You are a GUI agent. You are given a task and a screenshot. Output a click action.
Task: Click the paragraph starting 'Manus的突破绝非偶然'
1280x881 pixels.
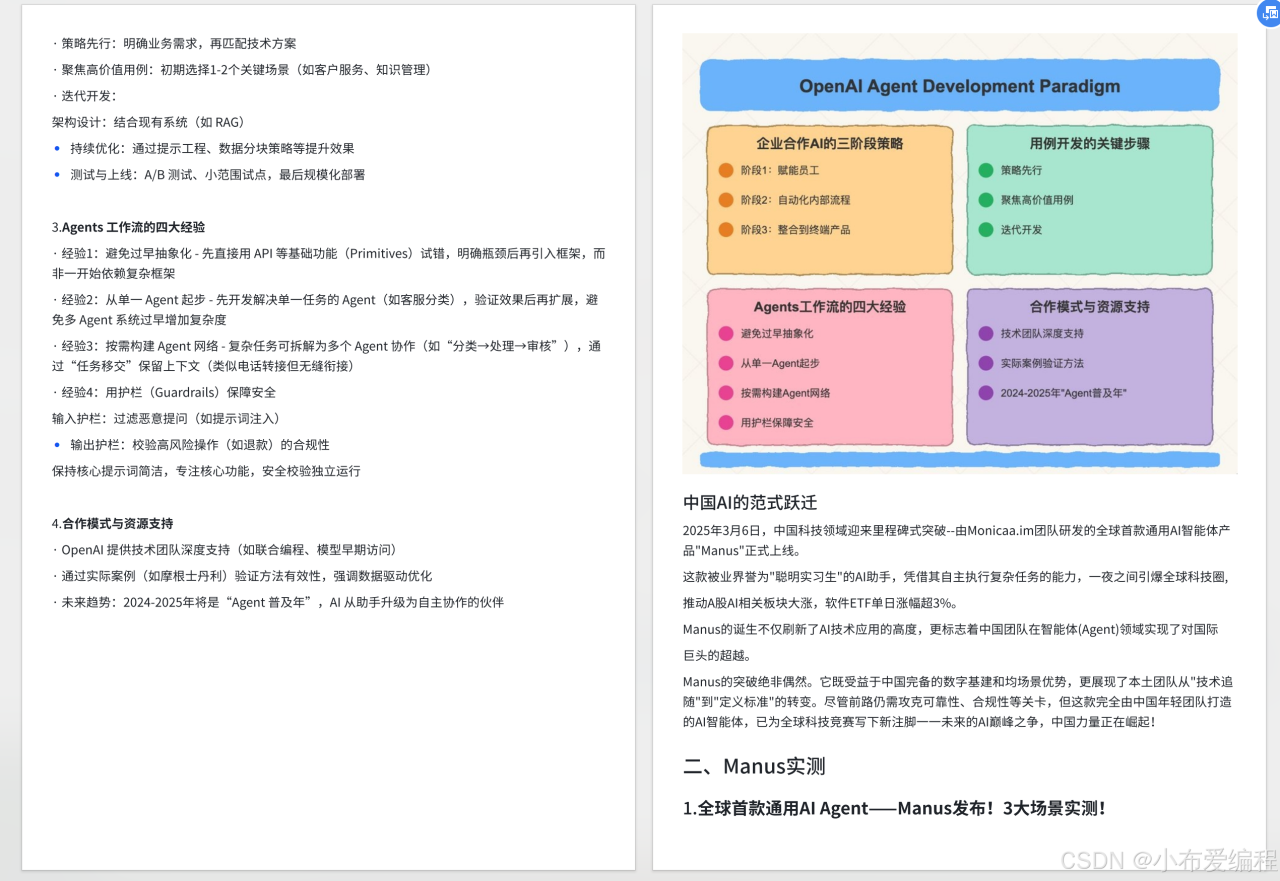pyautogui.click(x=957, y=701)
